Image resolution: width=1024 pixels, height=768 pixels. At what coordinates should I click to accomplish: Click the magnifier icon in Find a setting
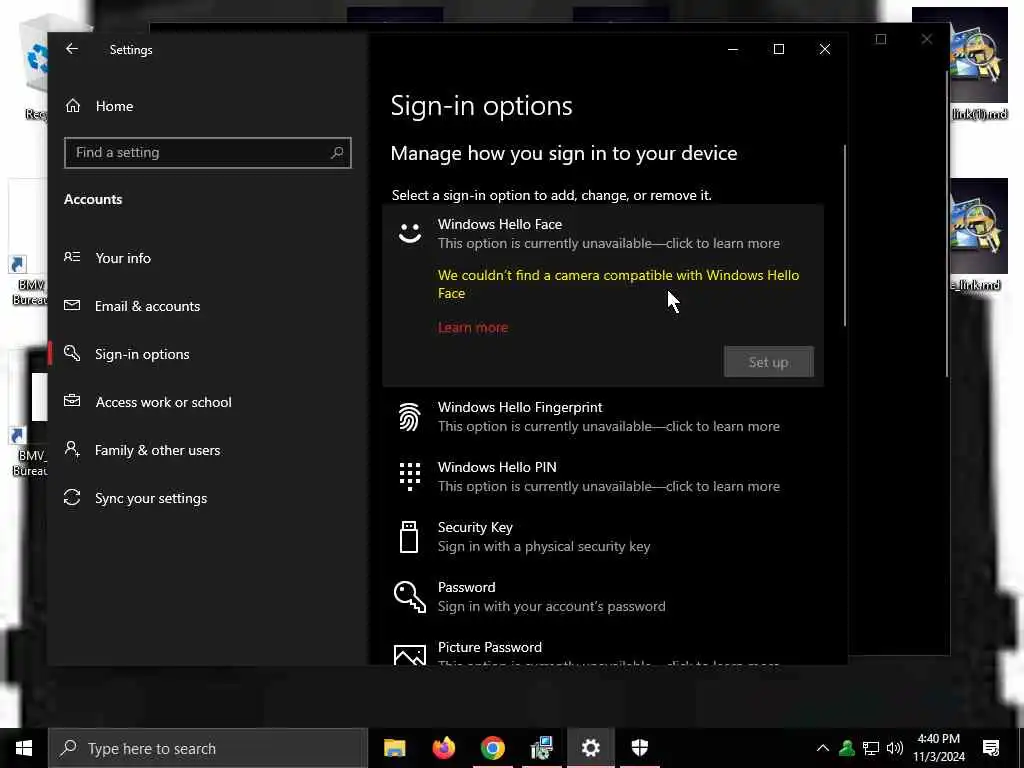[337, 153]
